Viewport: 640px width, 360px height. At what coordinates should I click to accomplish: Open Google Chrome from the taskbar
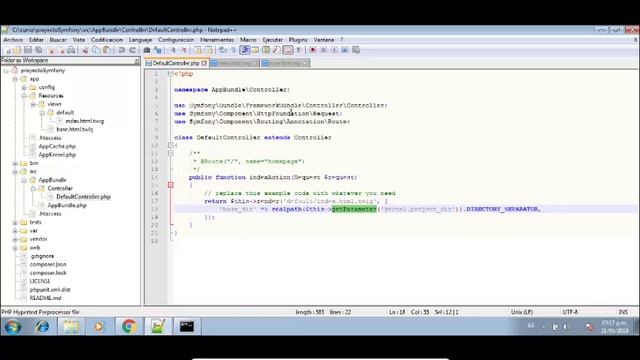click(129, 327)
